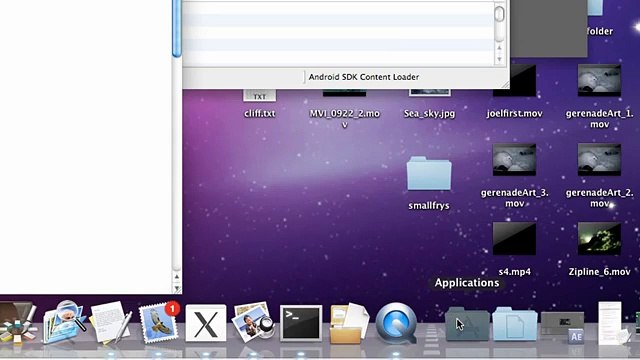Select the cliff.txt file icon

pyautogui.click(x=260, y=96)
